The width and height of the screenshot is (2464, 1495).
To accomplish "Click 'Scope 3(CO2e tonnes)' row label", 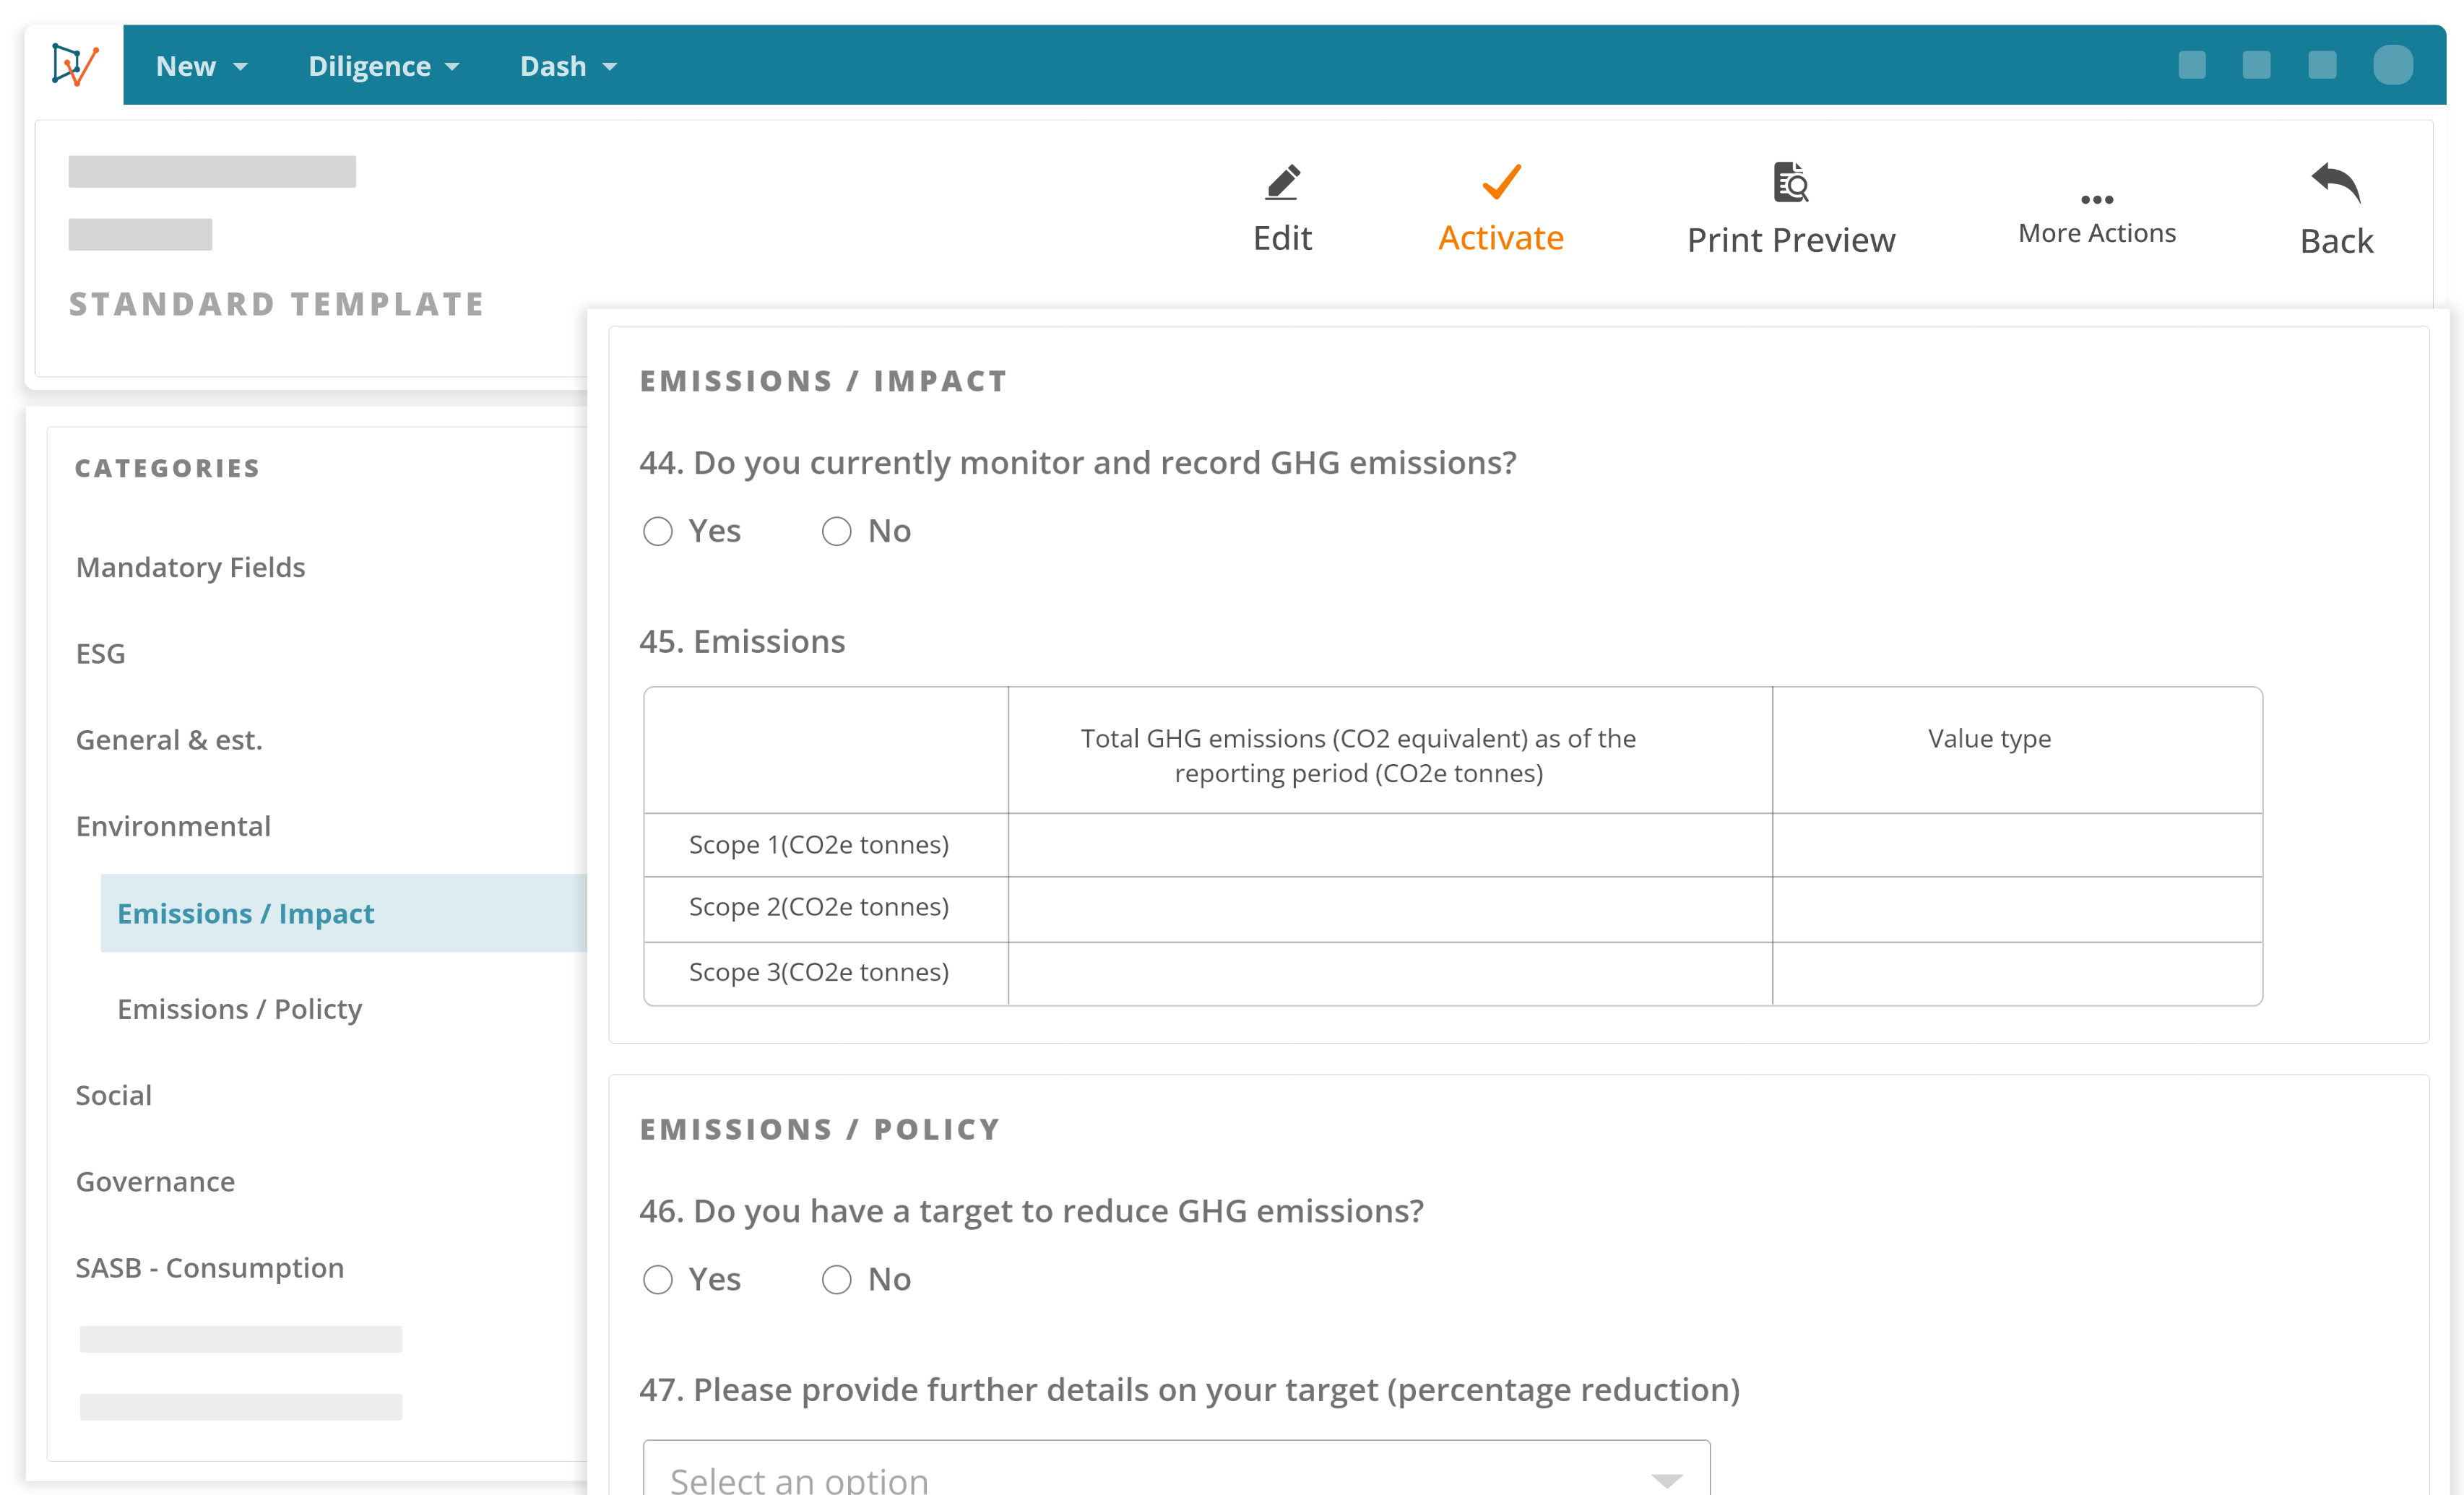I will coord(819,972).
